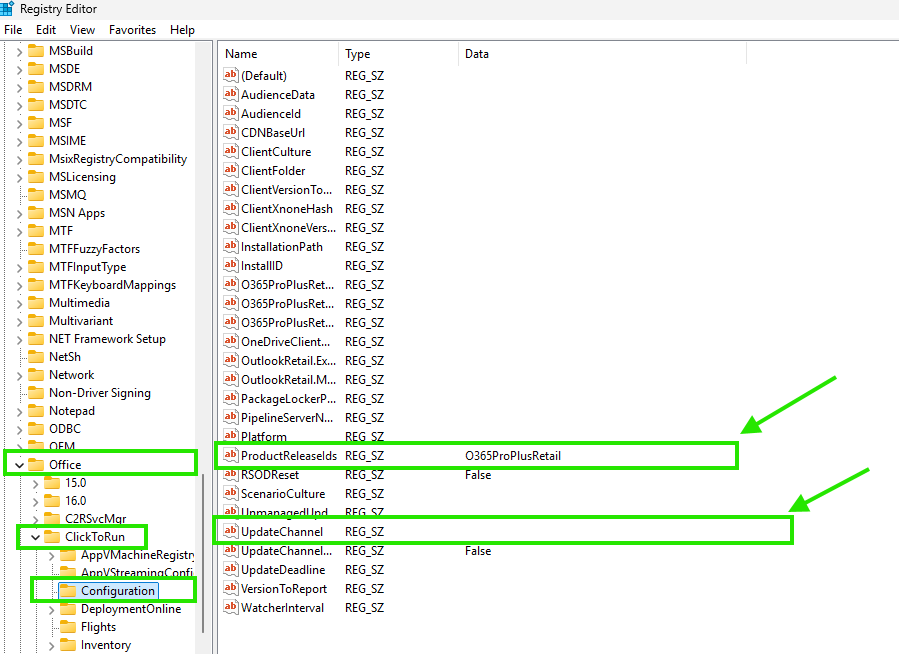This screenshot has height=654, width=899.
Task: Select the Multivariant key
Action: pos(81,320)
